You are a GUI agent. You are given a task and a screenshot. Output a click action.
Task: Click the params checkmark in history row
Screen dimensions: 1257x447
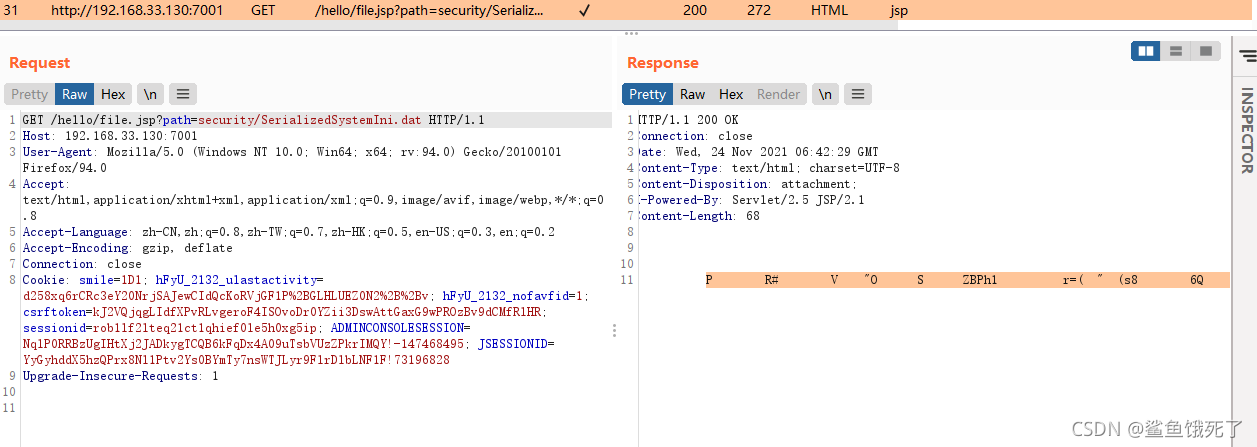tap(584, 10)
